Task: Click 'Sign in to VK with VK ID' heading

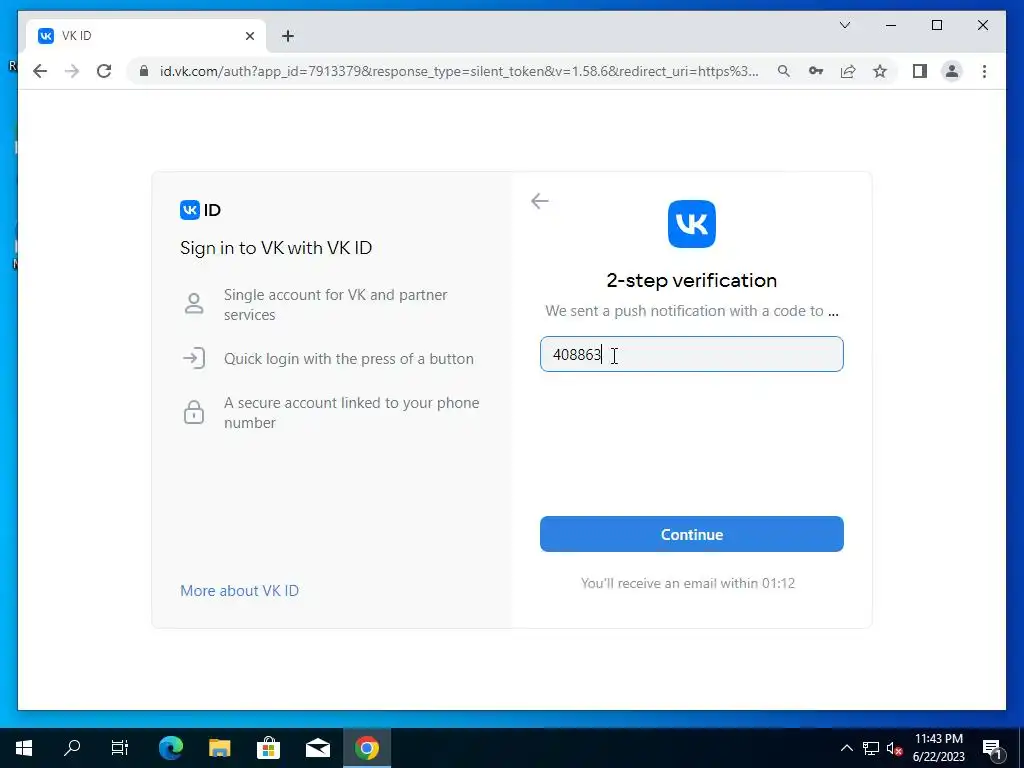Action: tap(276, 248)
